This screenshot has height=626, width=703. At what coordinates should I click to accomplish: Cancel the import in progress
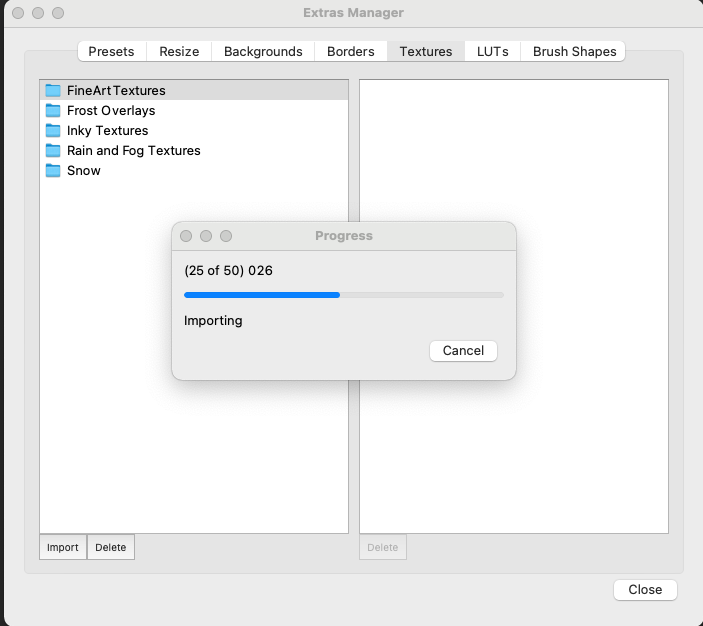tap(463, 350)
